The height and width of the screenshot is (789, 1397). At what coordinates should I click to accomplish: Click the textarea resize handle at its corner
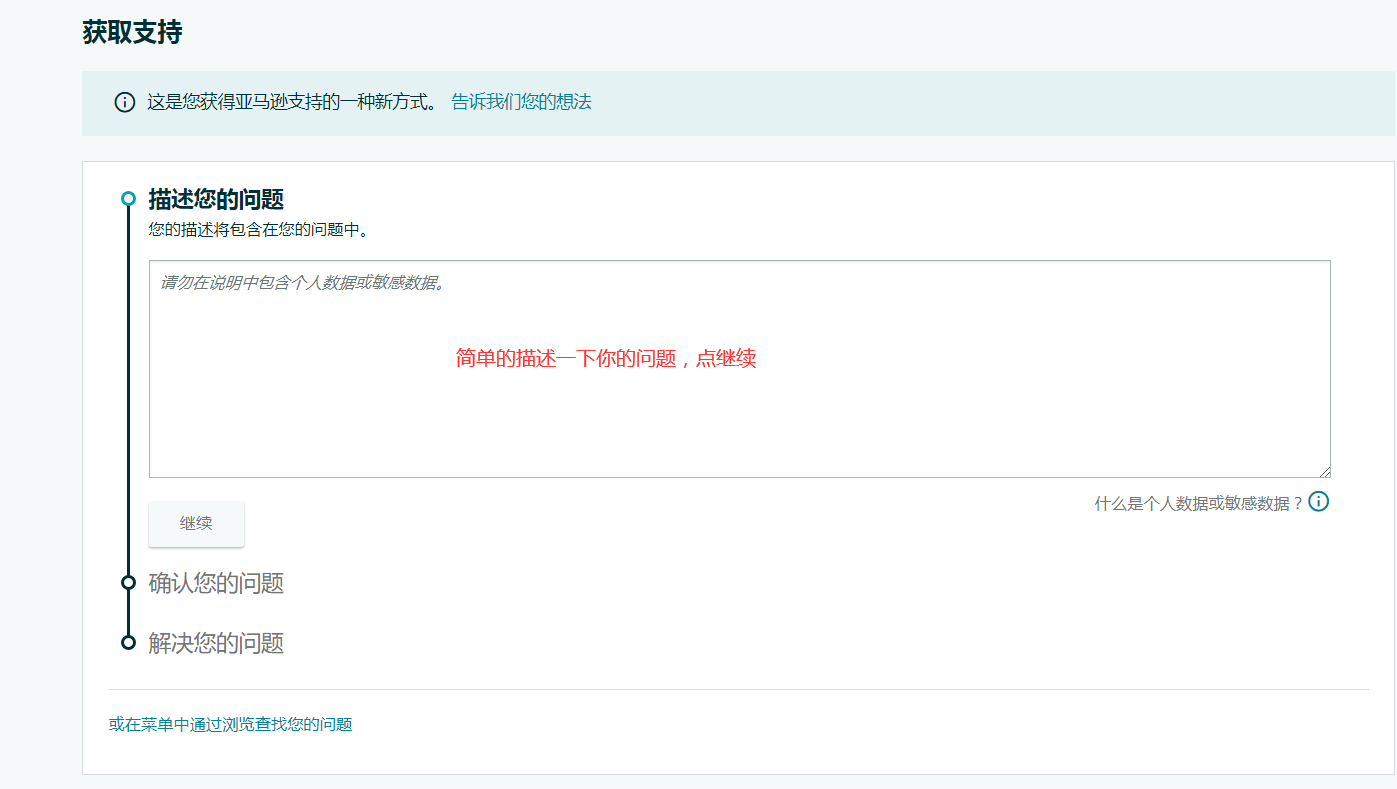point(1327,473)
